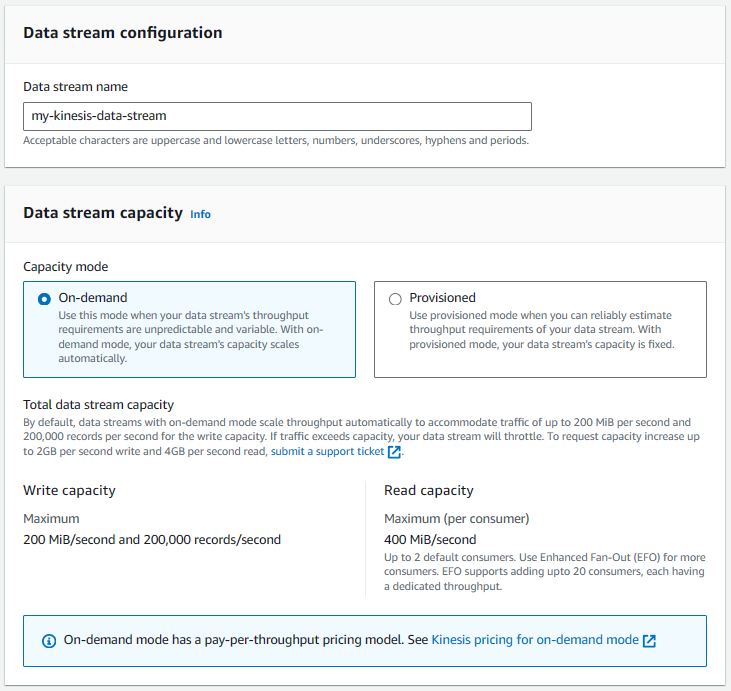Select the Provisioned capacity mode radio button
The image size is (731, 691).
click(395, 299)
